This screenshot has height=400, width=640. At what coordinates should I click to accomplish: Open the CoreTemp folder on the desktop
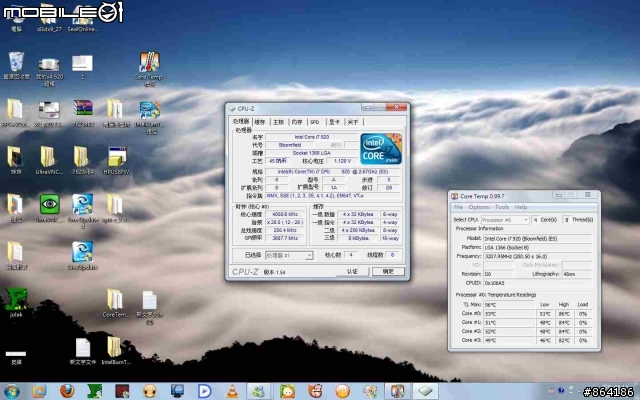pyautogui.click(x=115, y=299)
